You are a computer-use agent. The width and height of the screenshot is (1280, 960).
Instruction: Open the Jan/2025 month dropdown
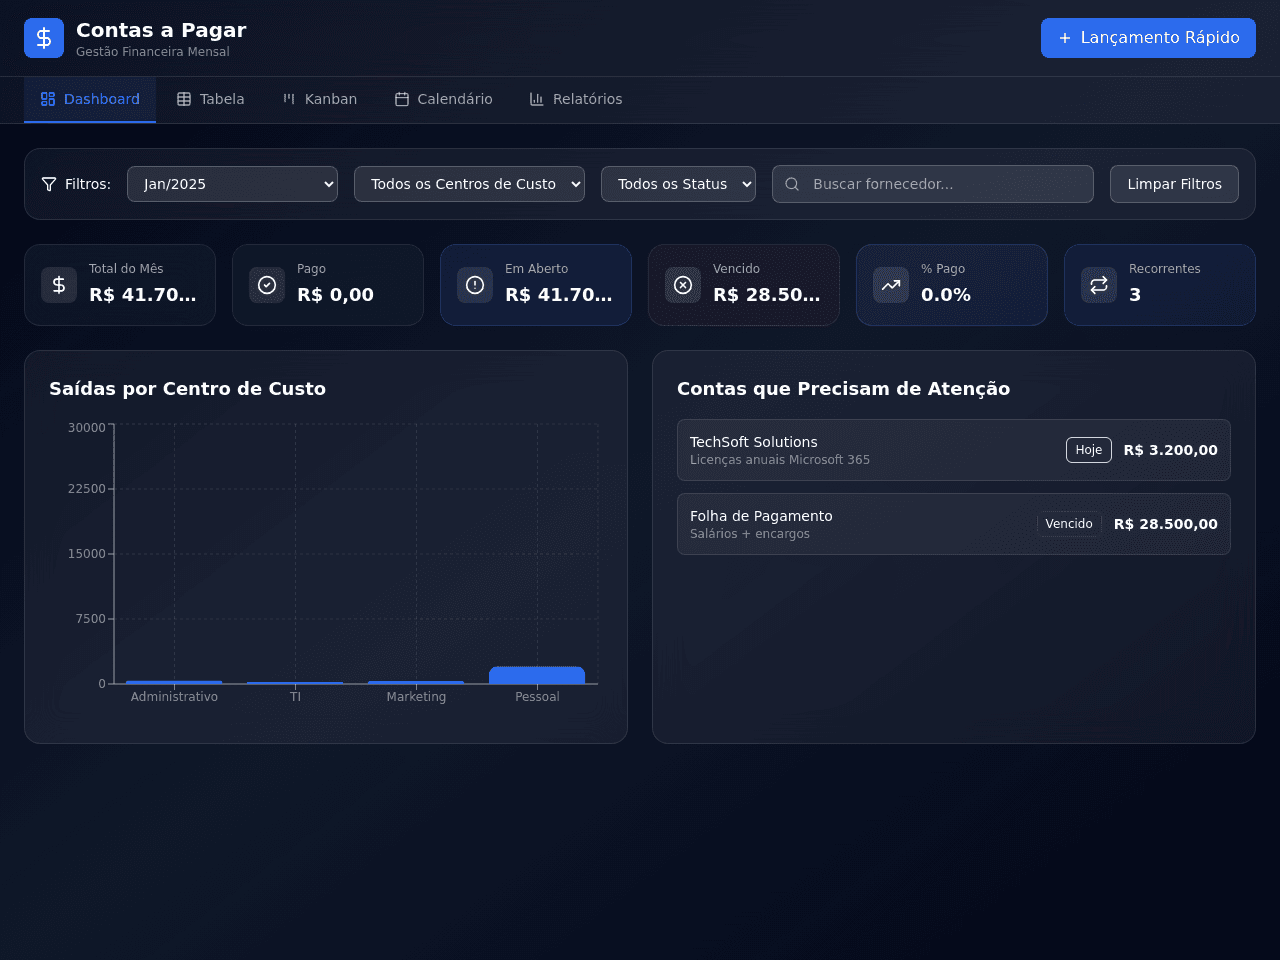[x=232, y=184]
